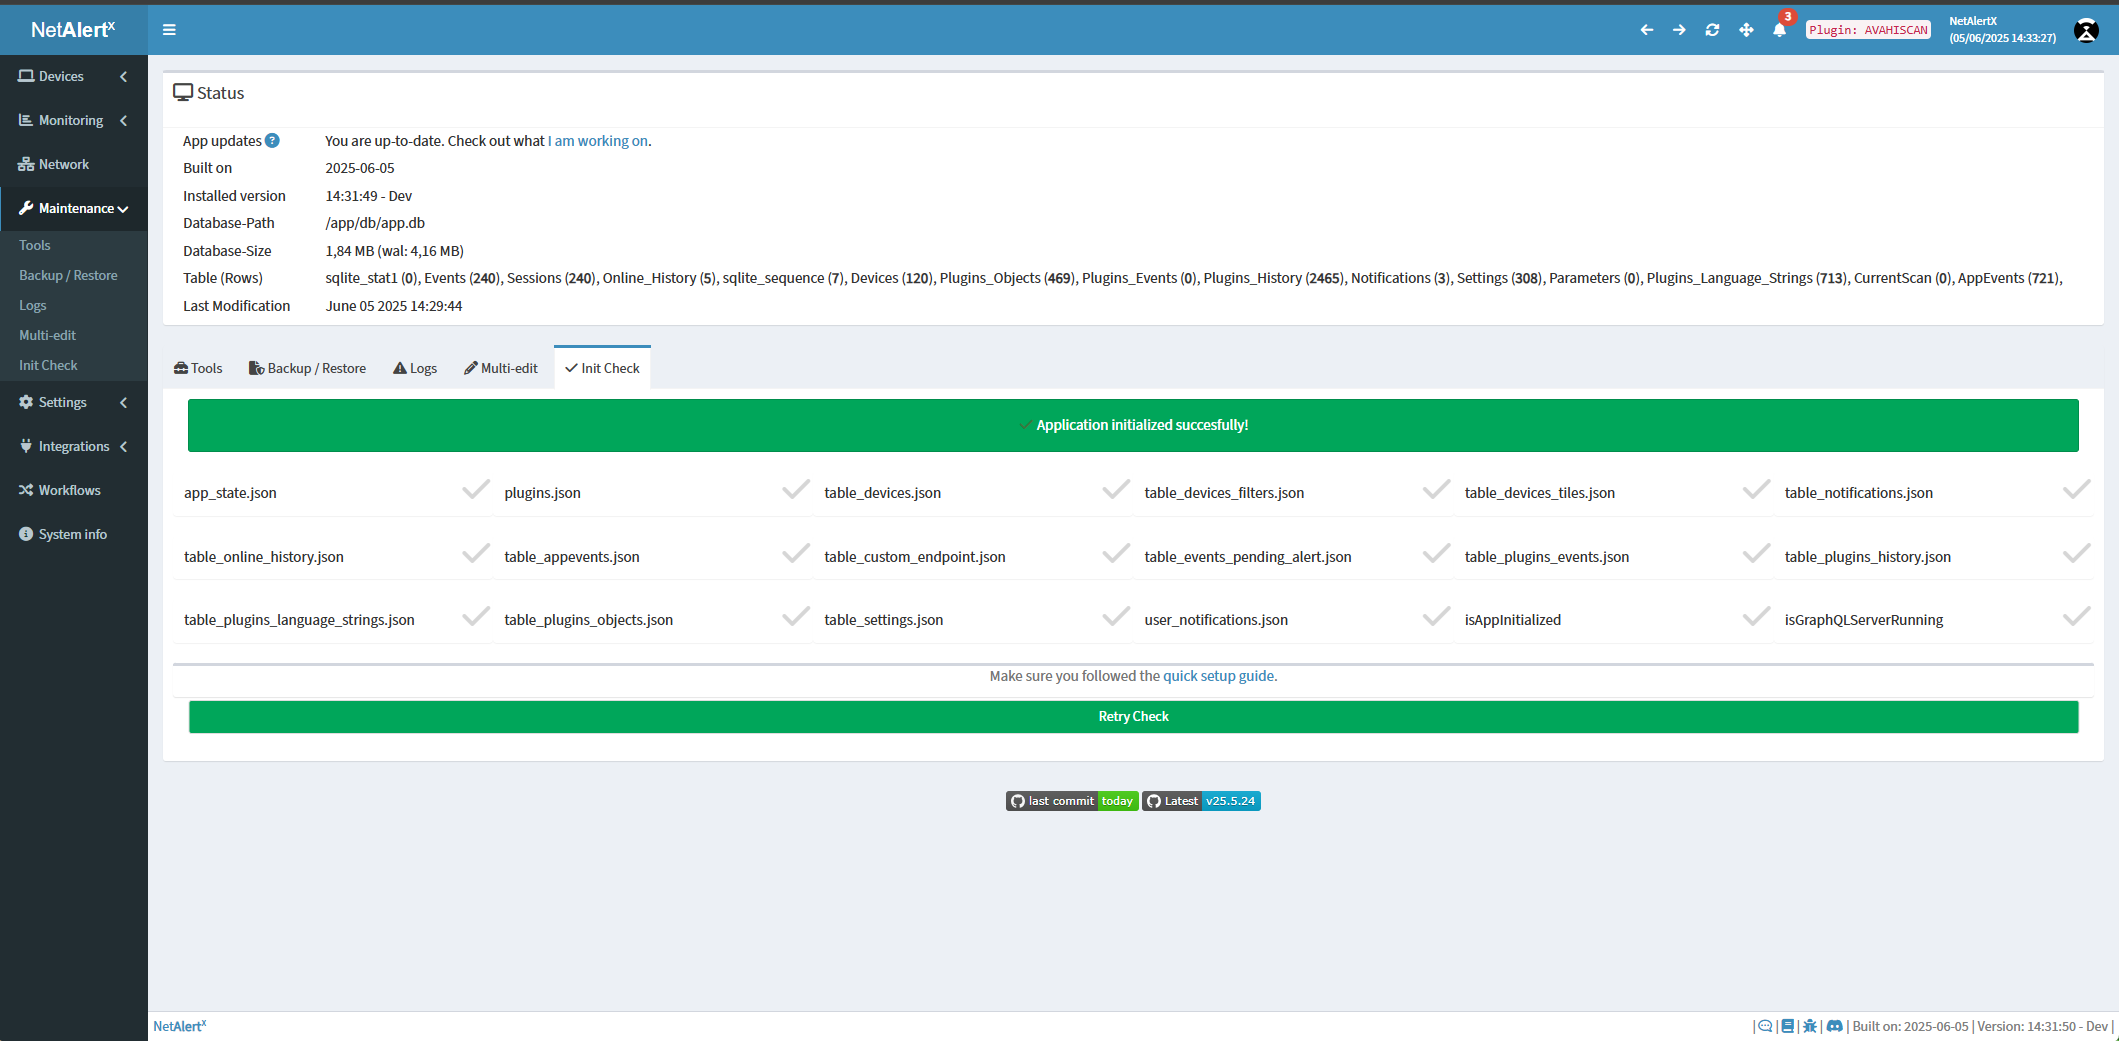
Task: Click the checkmark next to app_state.json
Action: 476,490
